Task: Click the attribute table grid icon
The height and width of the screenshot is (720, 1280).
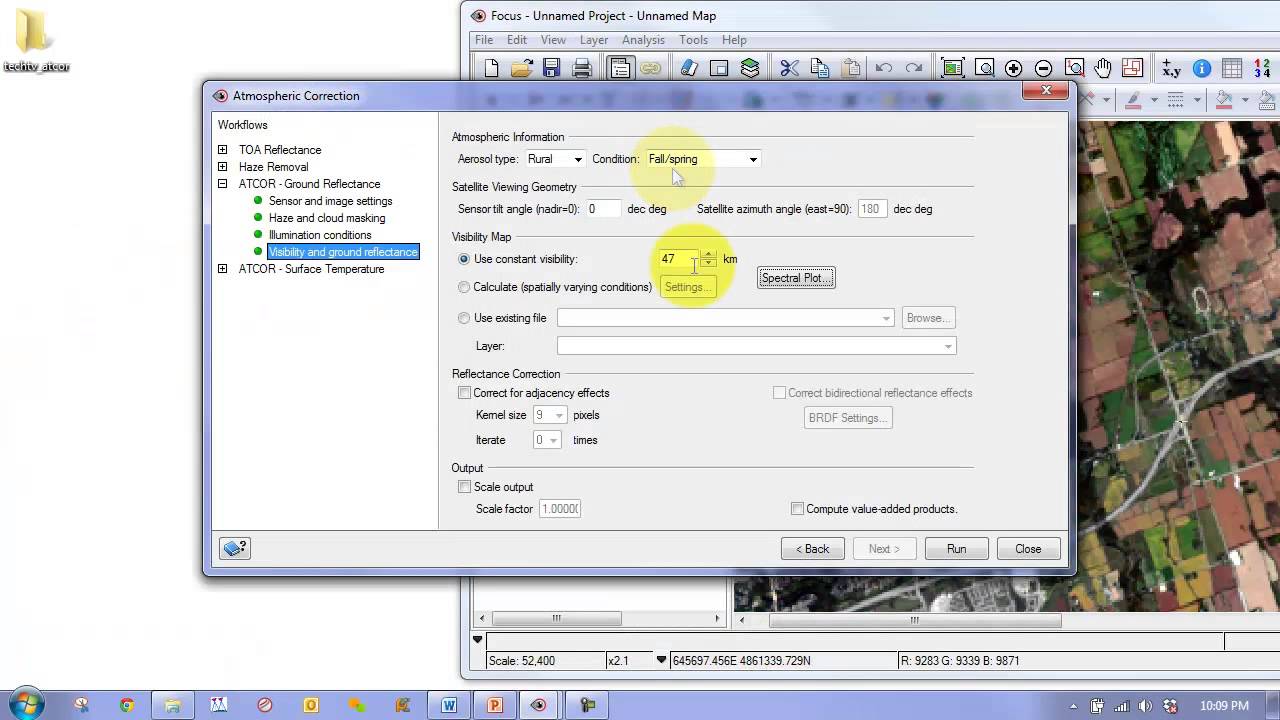Action: point(1232,68)
